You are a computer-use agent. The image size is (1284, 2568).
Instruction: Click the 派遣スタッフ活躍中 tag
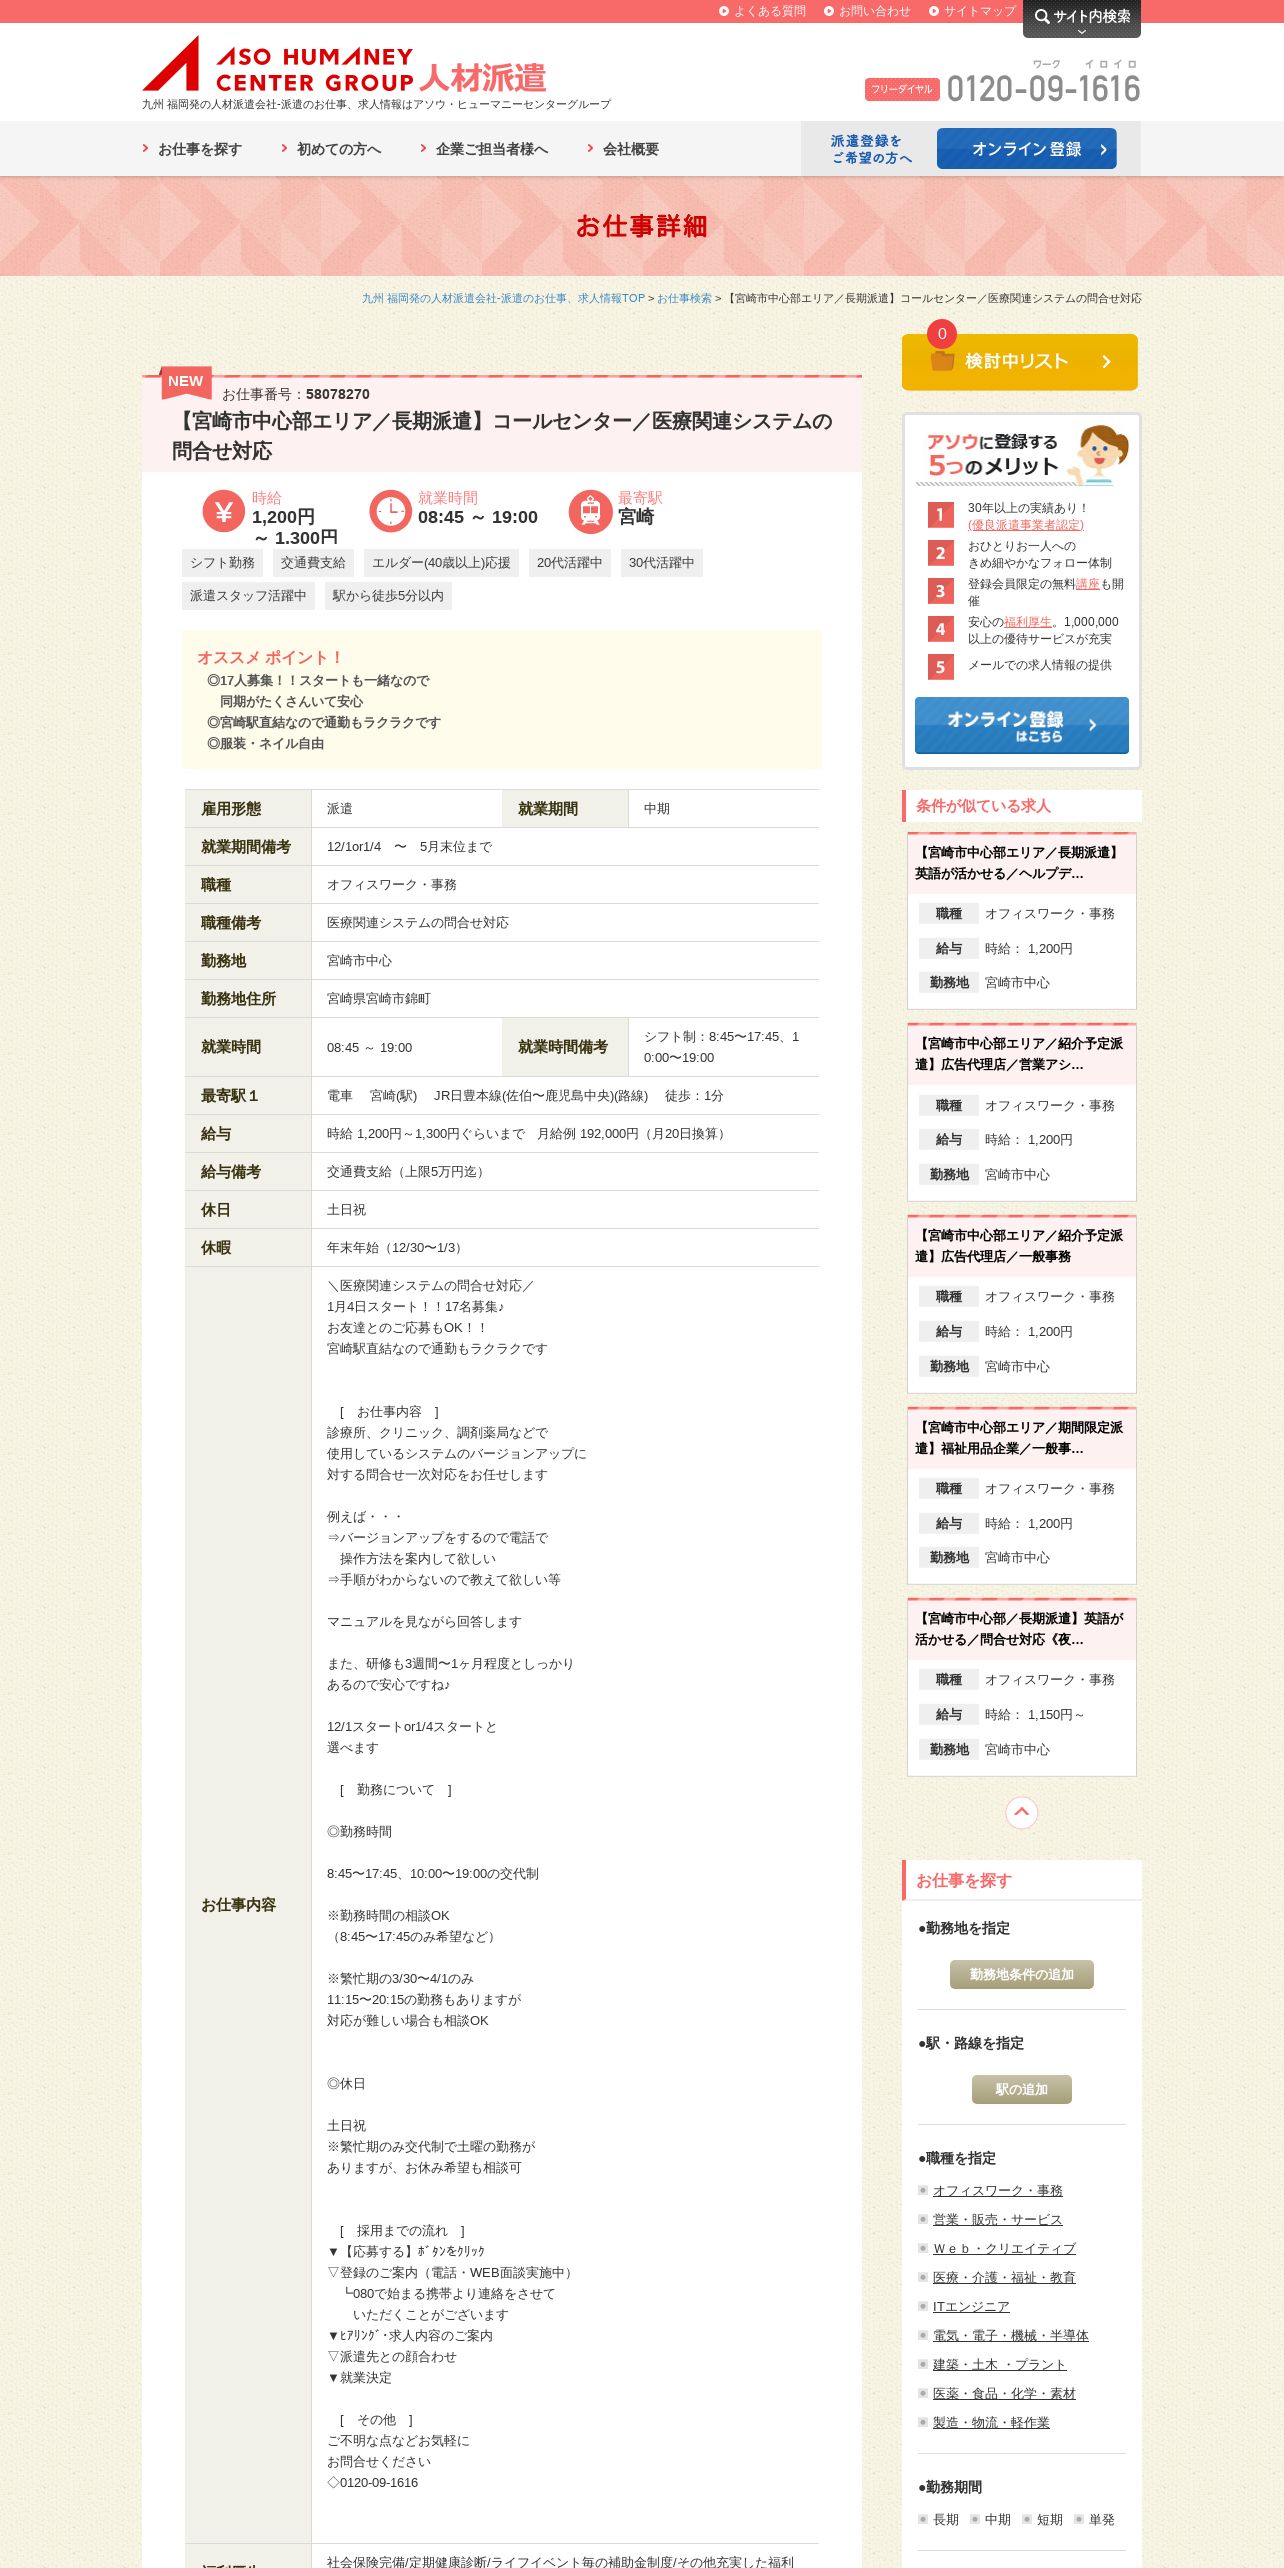[x=248, y=596]
